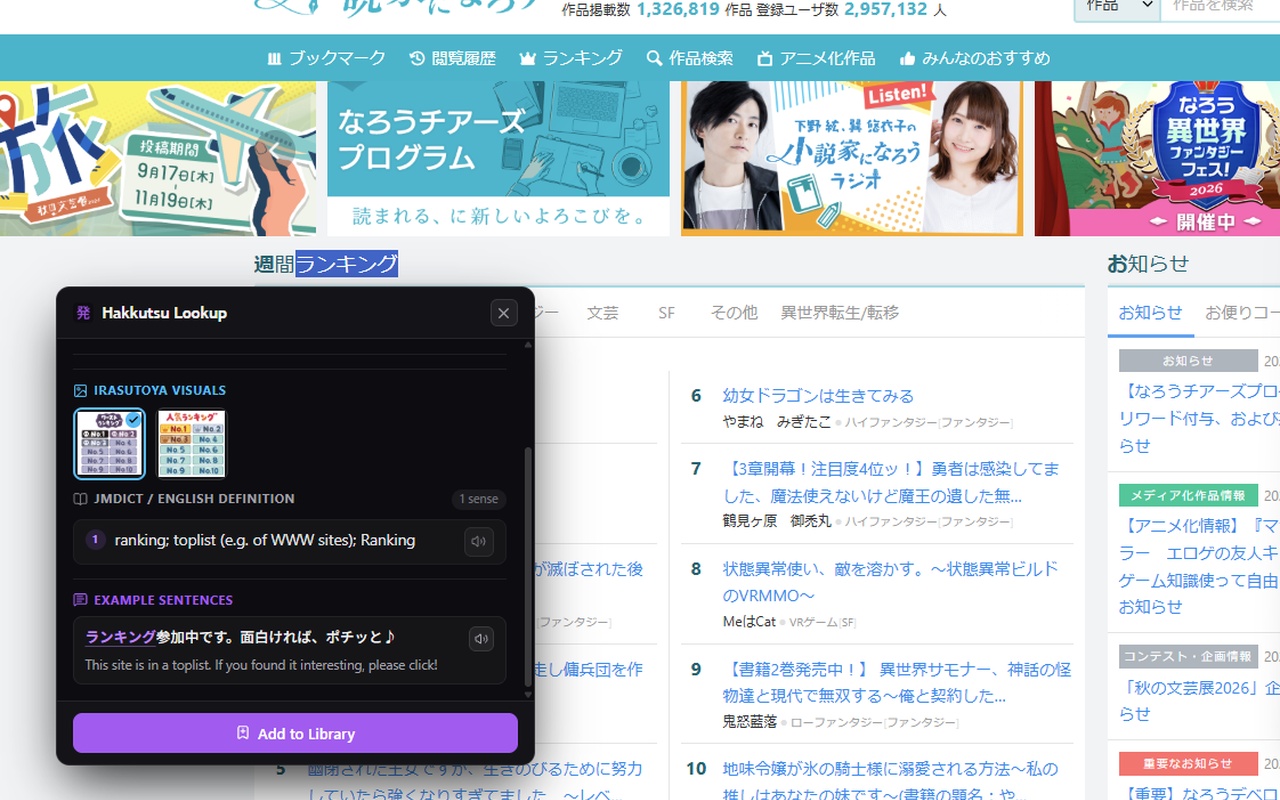Select the お便りコーナー tab in the news panel
This screenshot has height=800, width=1280.
(1241, 313)
